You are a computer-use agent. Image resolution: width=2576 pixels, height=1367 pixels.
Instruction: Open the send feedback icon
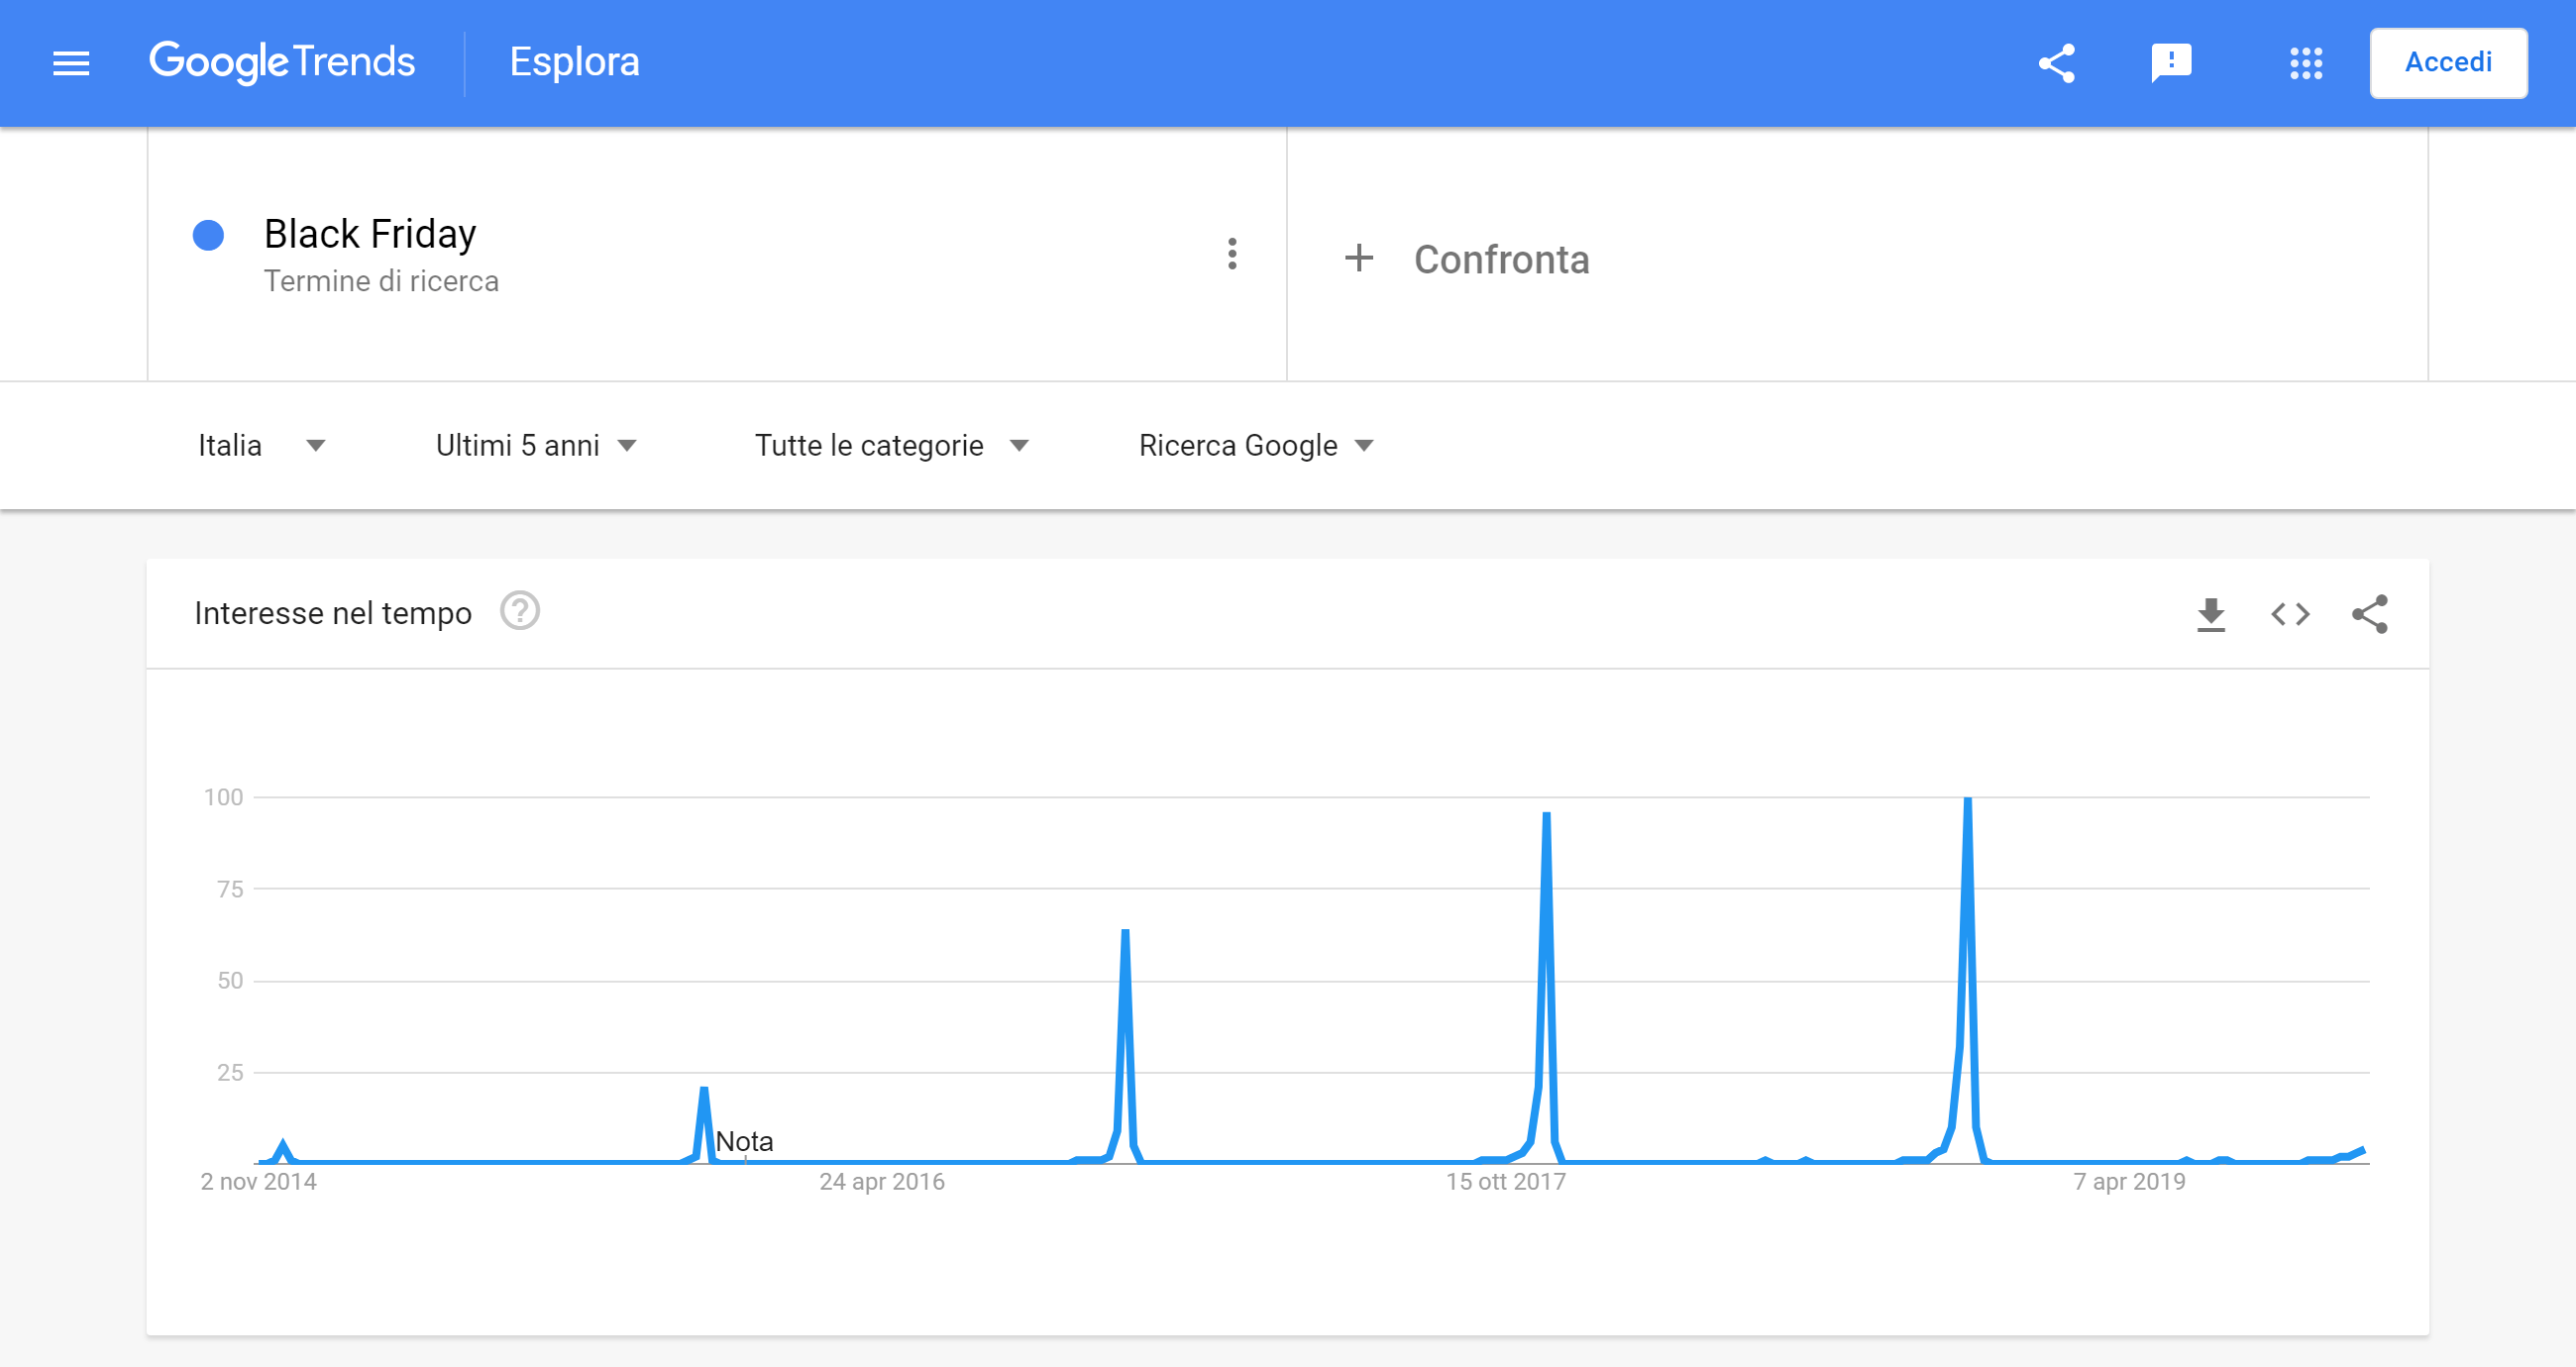click(2171, 63)
